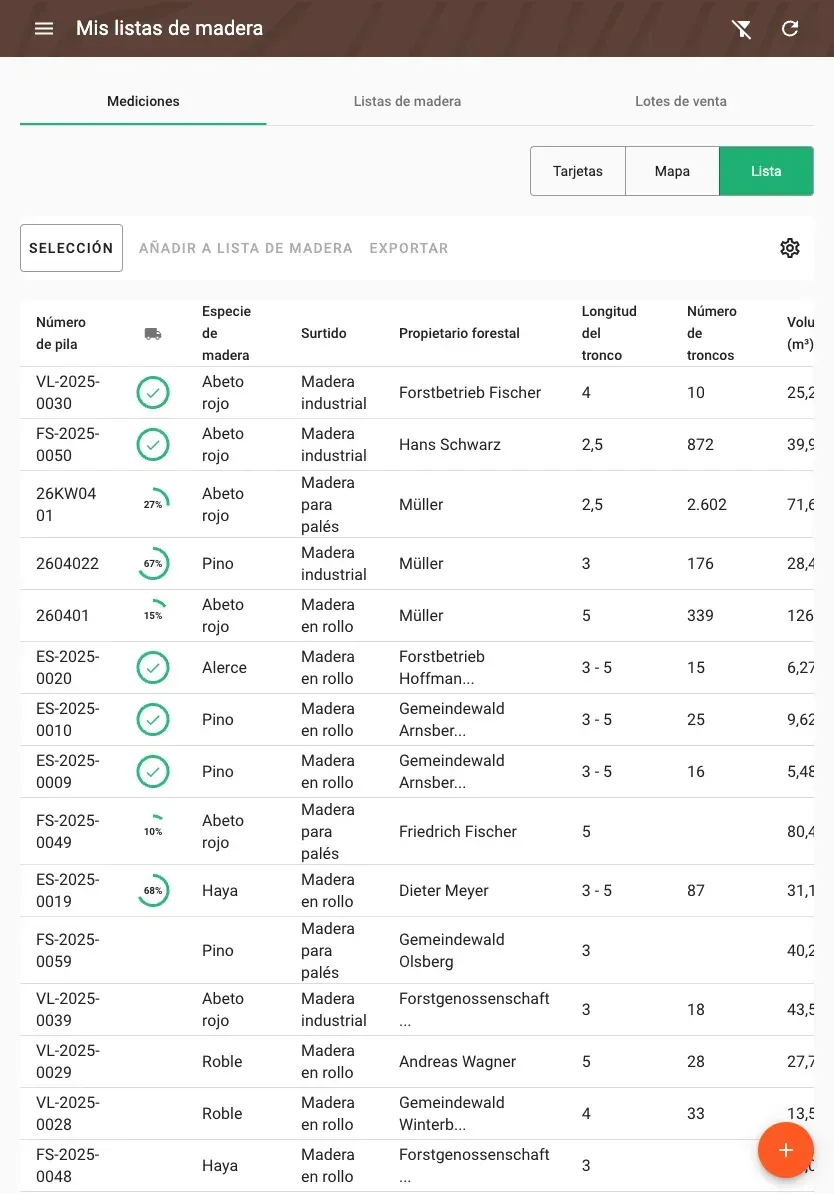Open row VL-2025-0039
The width and height of the screenshot is (834, 1194).
pos(417,1010)
